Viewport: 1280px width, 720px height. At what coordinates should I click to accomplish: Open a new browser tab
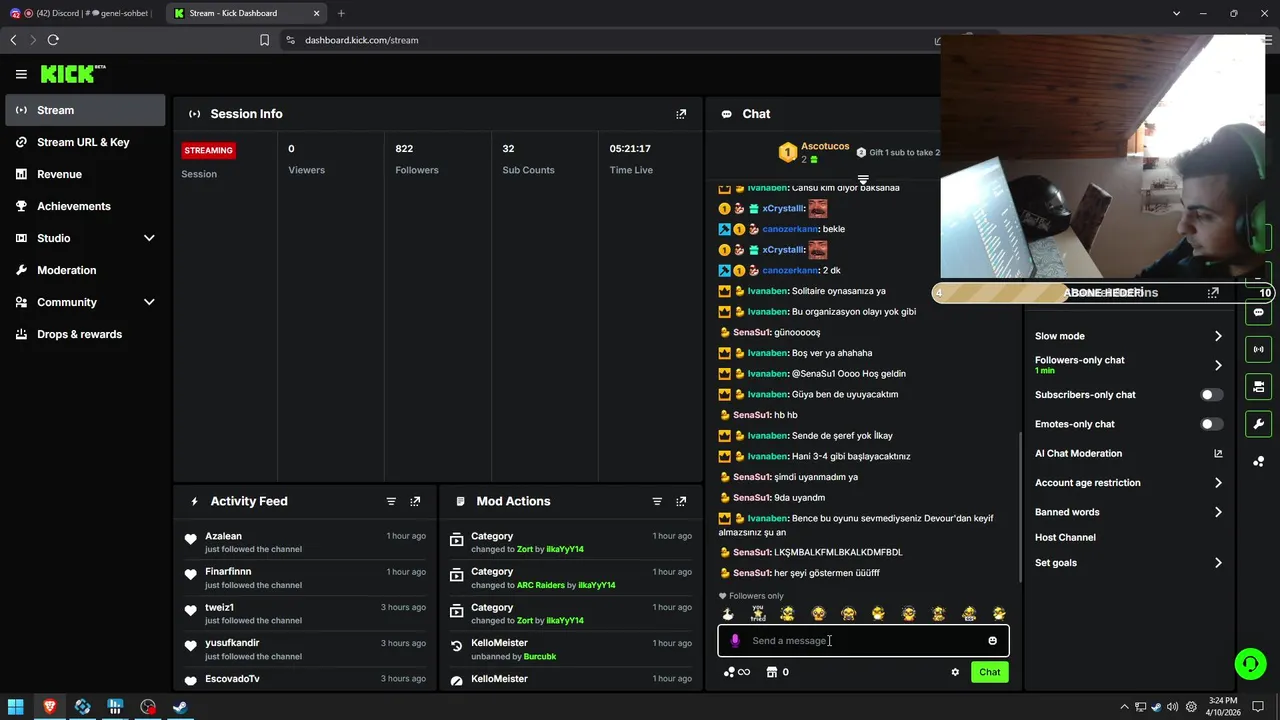[x=341, y=13]
